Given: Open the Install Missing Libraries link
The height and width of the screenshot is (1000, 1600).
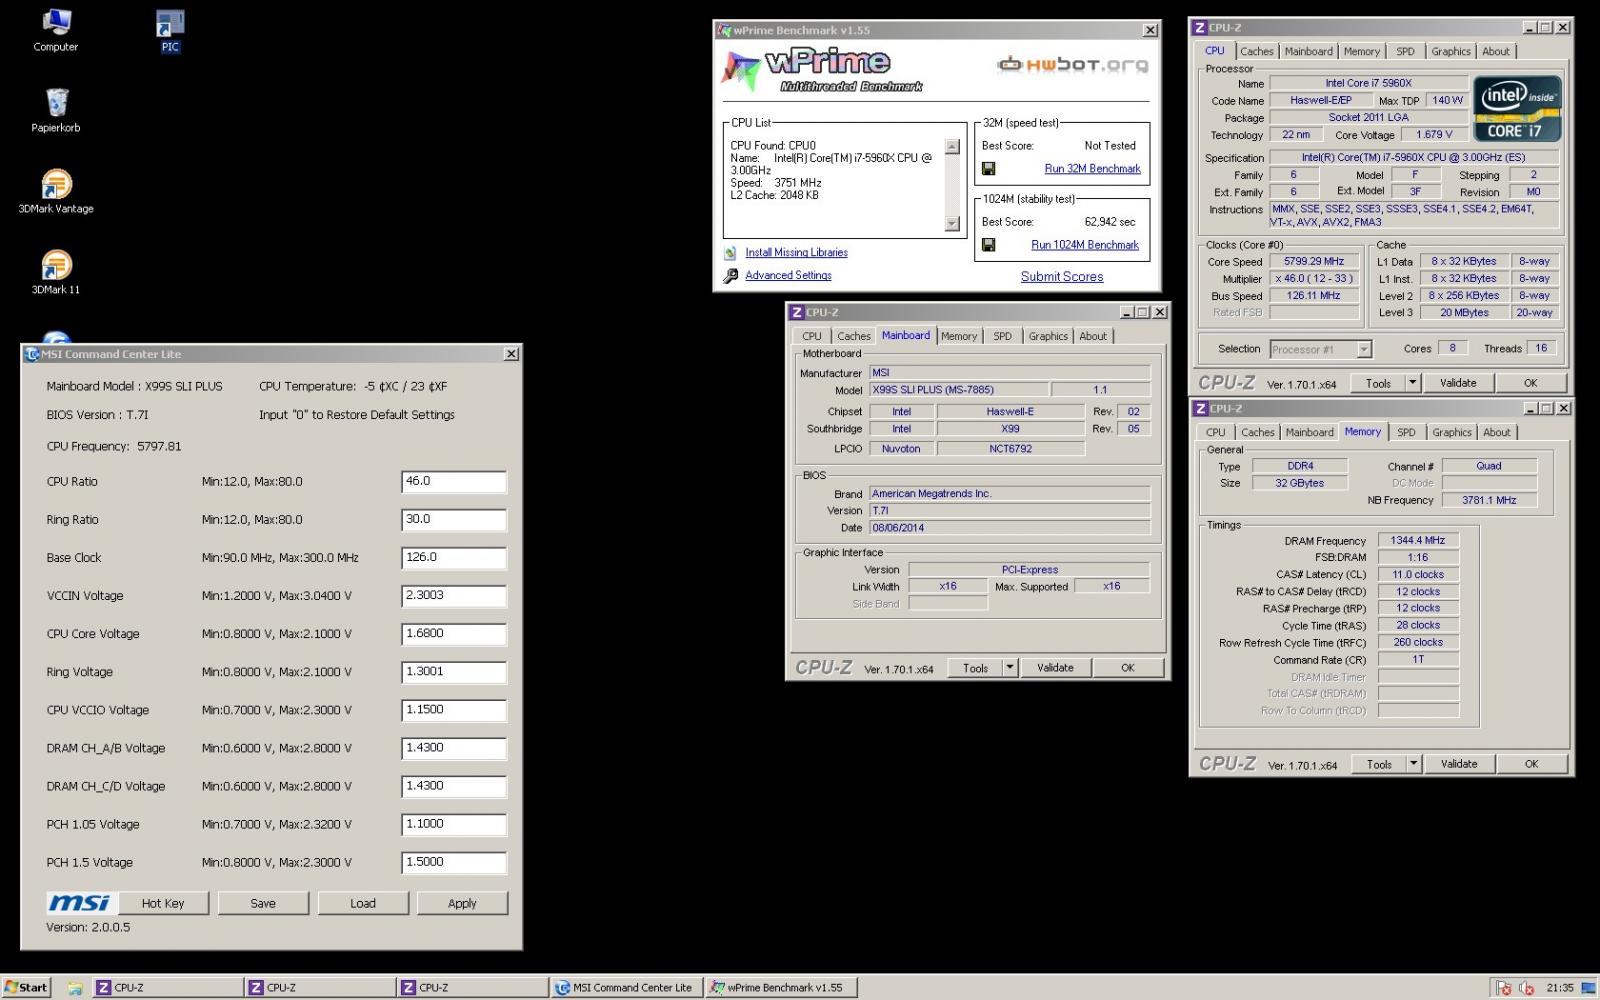Looking at the screenshot, I should pyautogui.click(x=796, y=253).
